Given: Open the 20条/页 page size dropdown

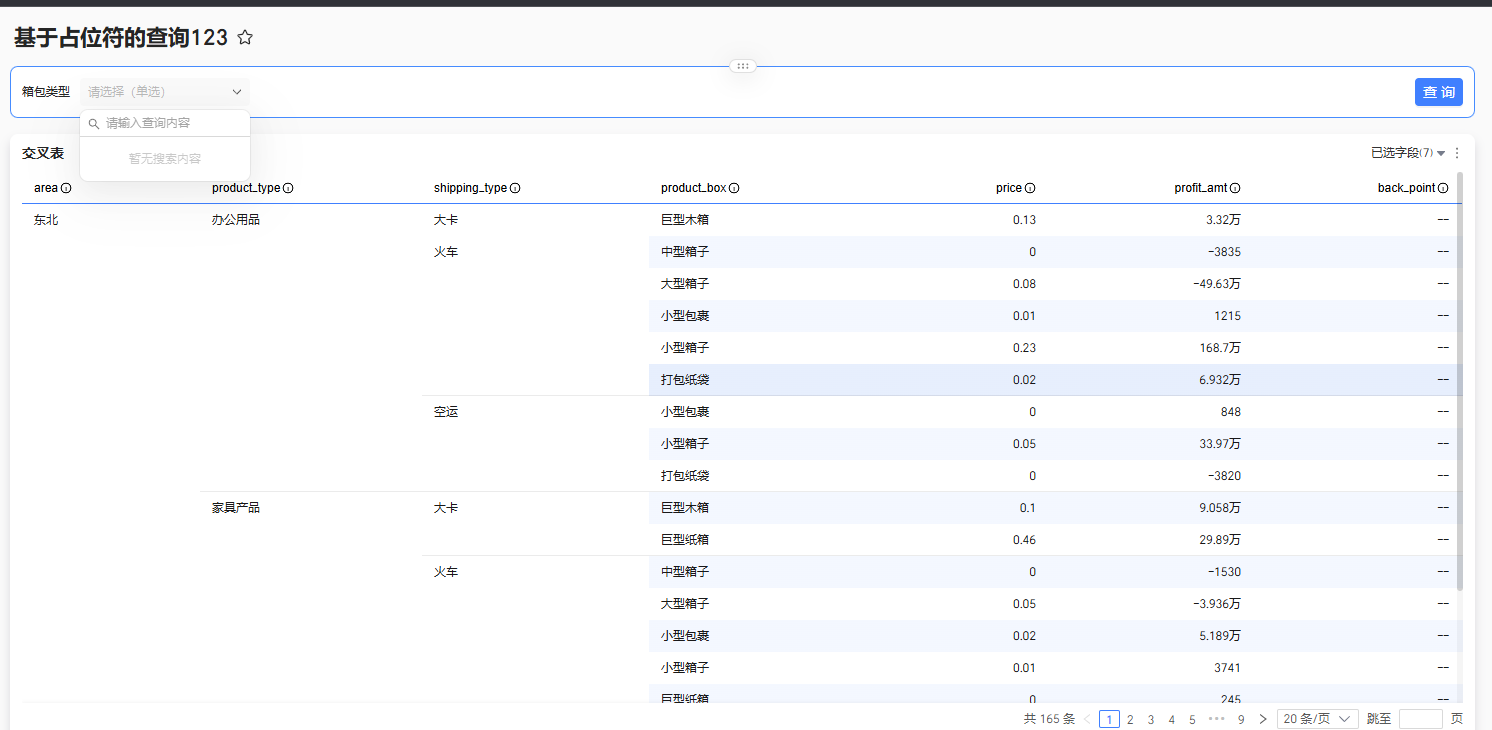Looking at the screenshot, I should [1317, 719].
